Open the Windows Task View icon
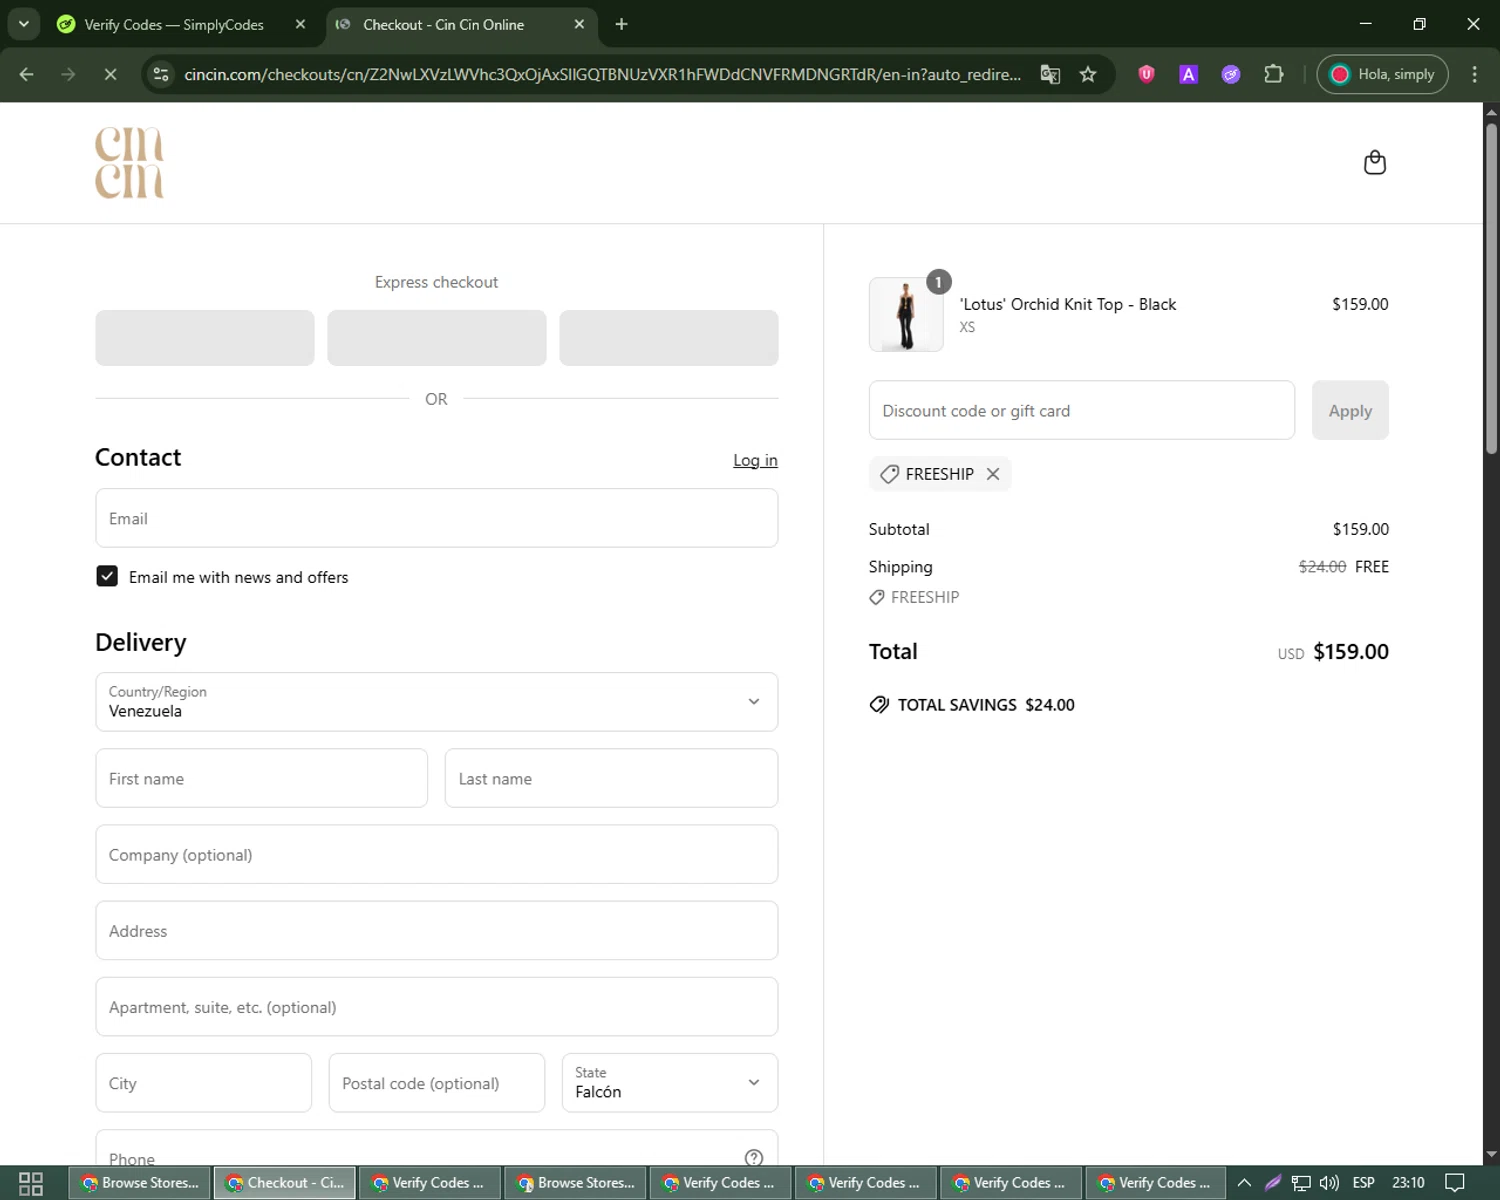 31,1183
